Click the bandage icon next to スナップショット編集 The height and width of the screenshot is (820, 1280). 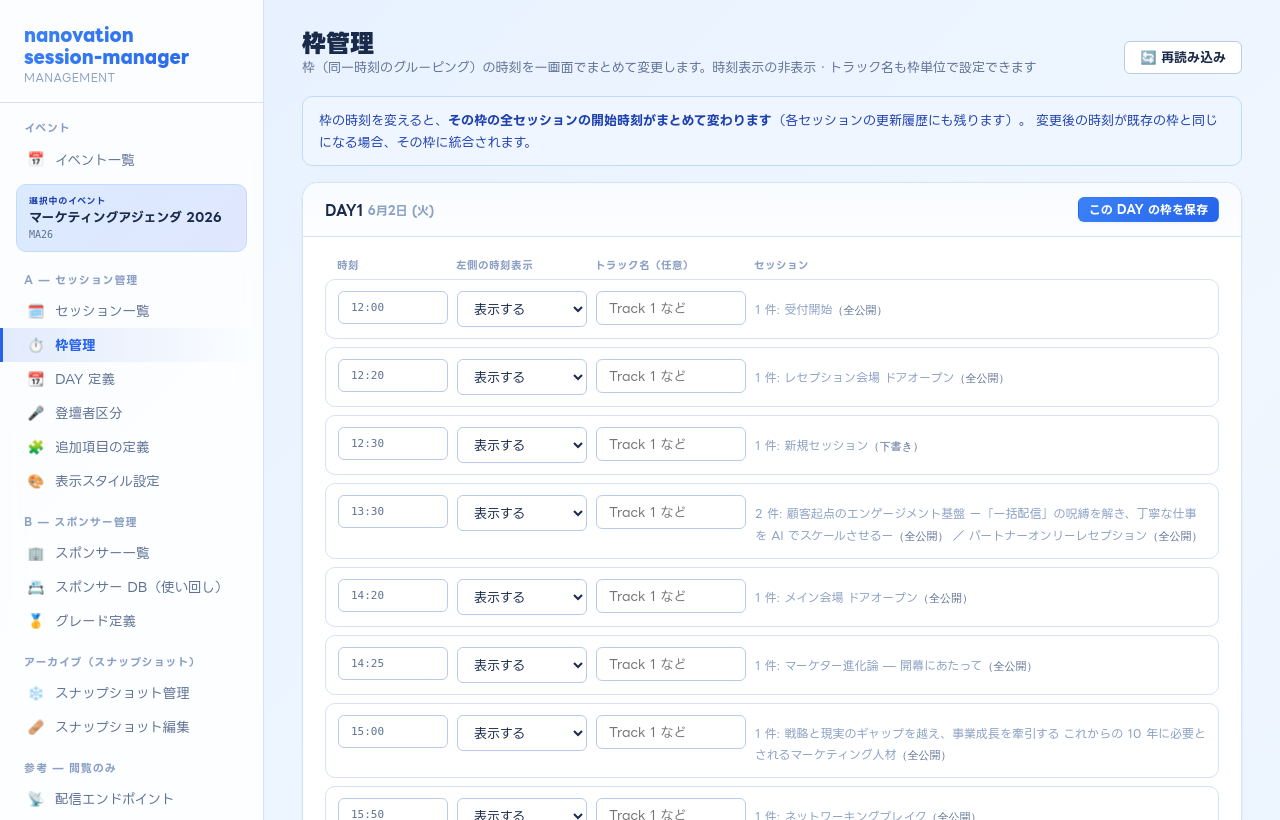click(x=36, y=727)
